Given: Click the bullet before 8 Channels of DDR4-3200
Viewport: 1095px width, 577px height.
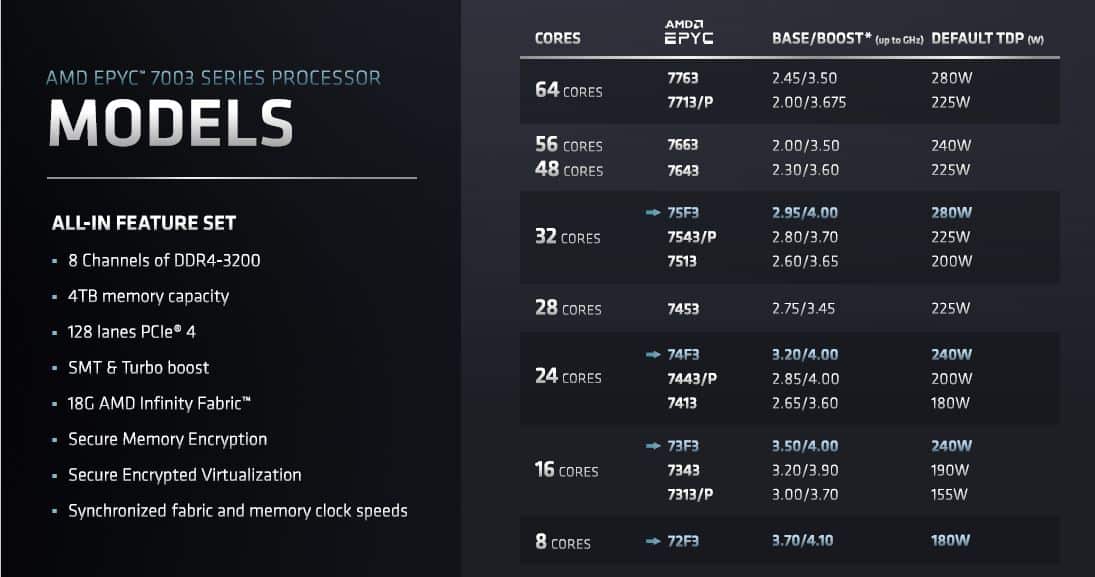Looking at the screenshot, I should [54, 261].
